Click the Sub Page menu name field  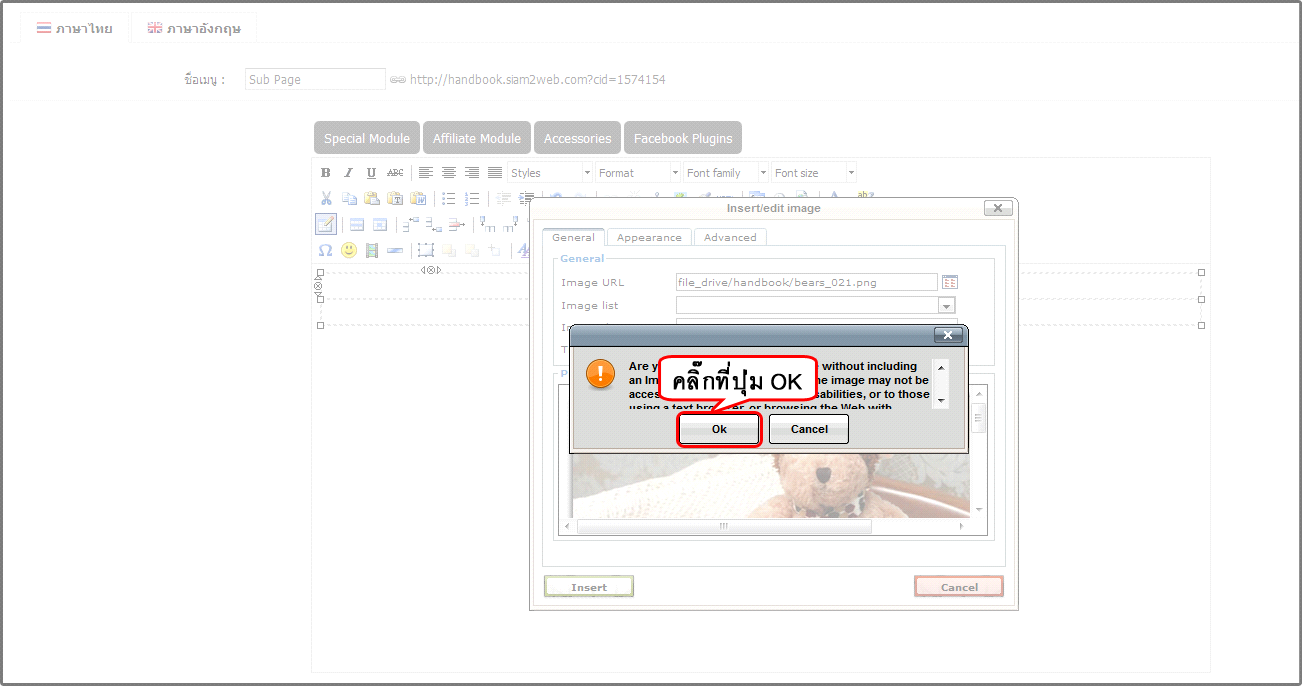315,79
